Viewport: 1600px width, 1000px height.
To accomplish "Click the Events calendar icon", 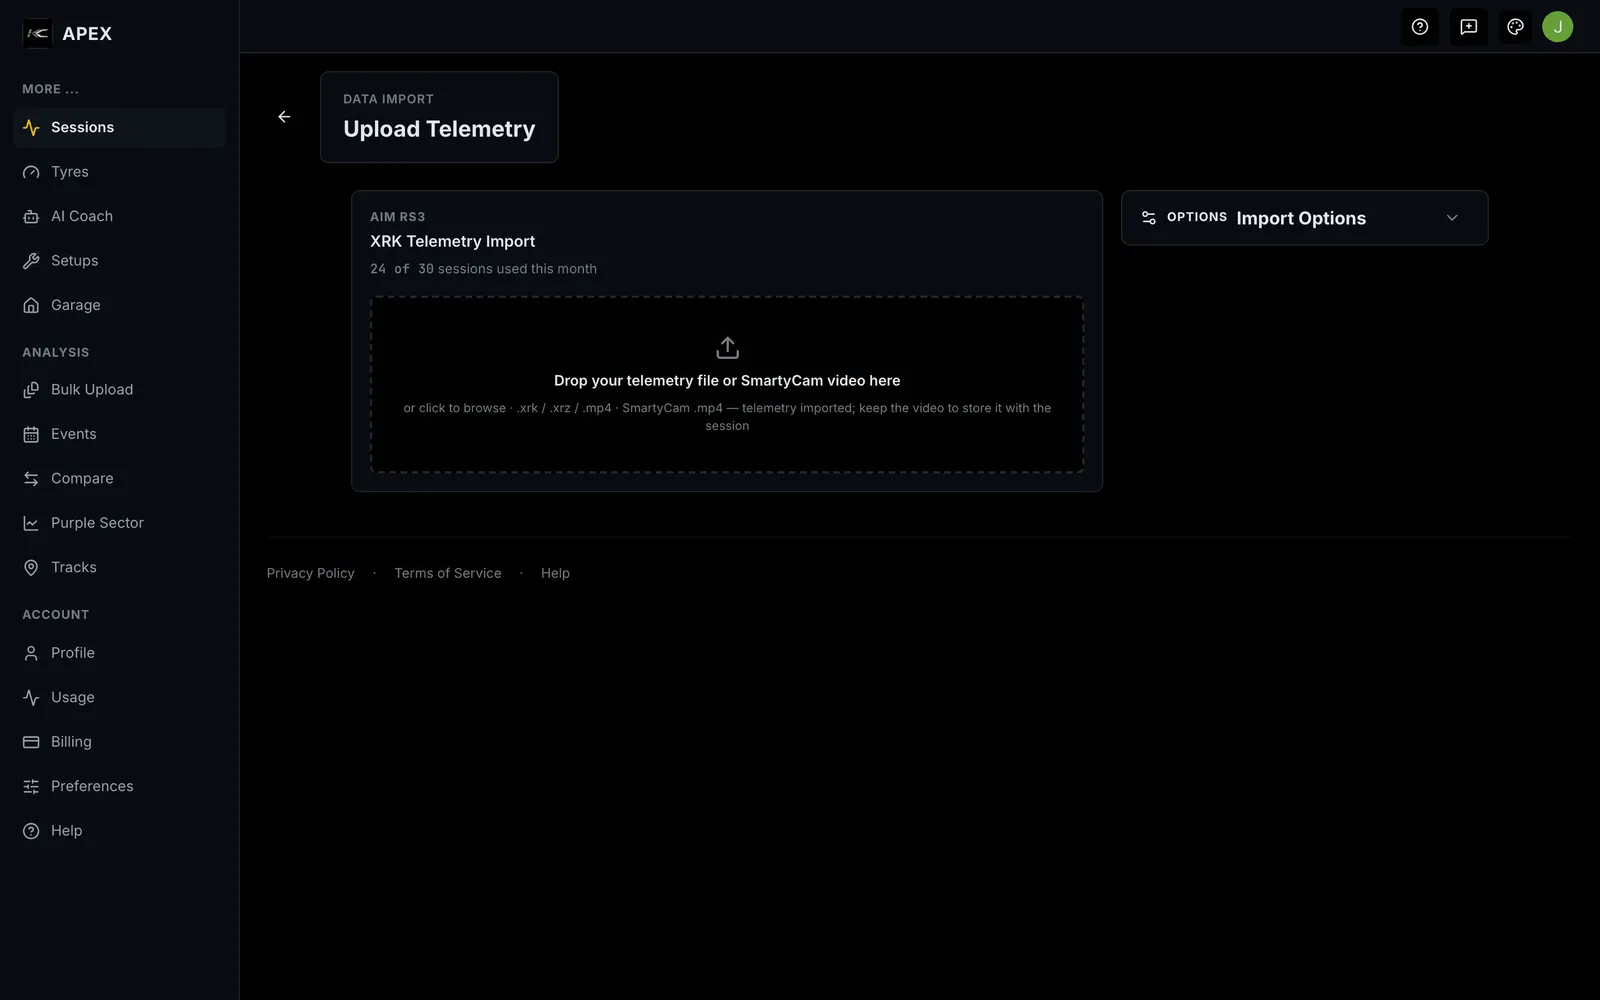I will 31,434.
